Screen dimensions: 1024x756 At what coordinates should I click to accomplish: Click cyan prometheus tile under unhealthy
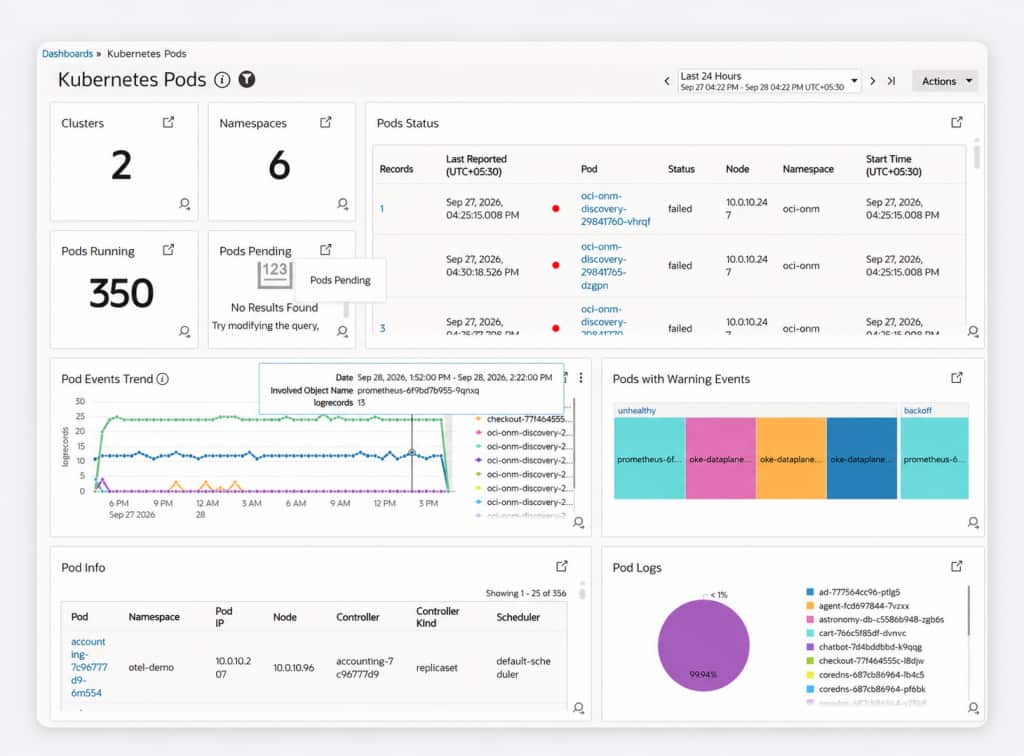pyautogui.click(x=650, y=459)
